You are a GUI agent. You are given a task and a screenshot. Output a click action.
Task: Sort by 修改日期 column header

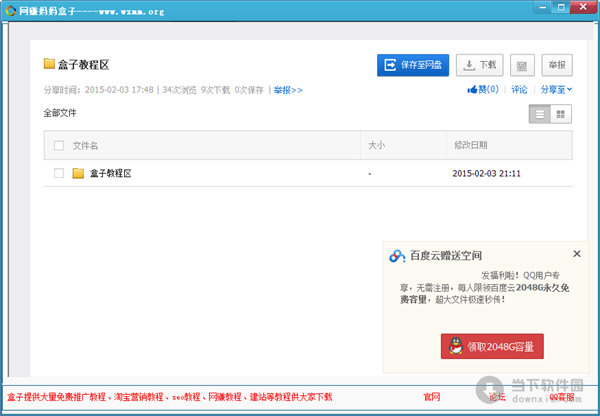(471, 145)
